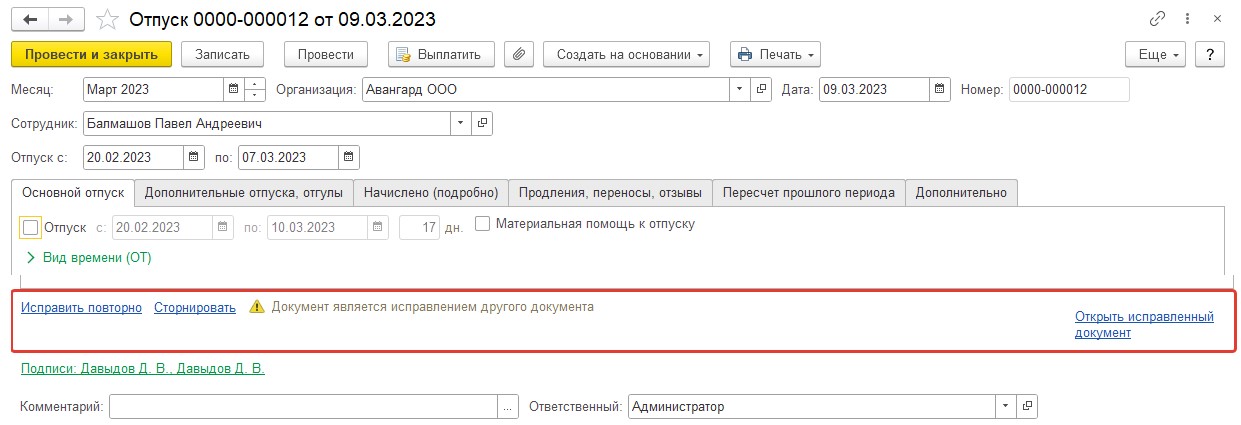The width and height of the screenshot is (1241, 425).
Task: Click the back navigation arrow
Action: (x=29, y=20)
